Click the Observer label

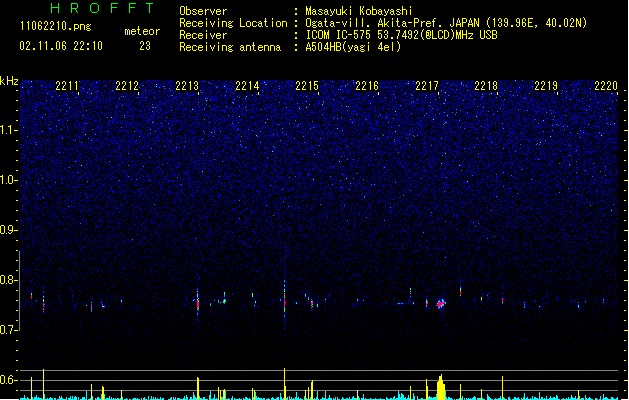point(203,11)
